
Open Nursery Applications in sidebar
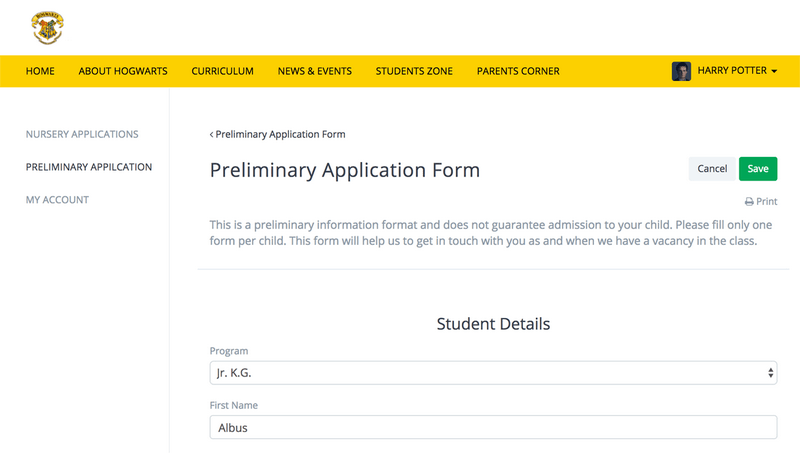tap(82, 134)
